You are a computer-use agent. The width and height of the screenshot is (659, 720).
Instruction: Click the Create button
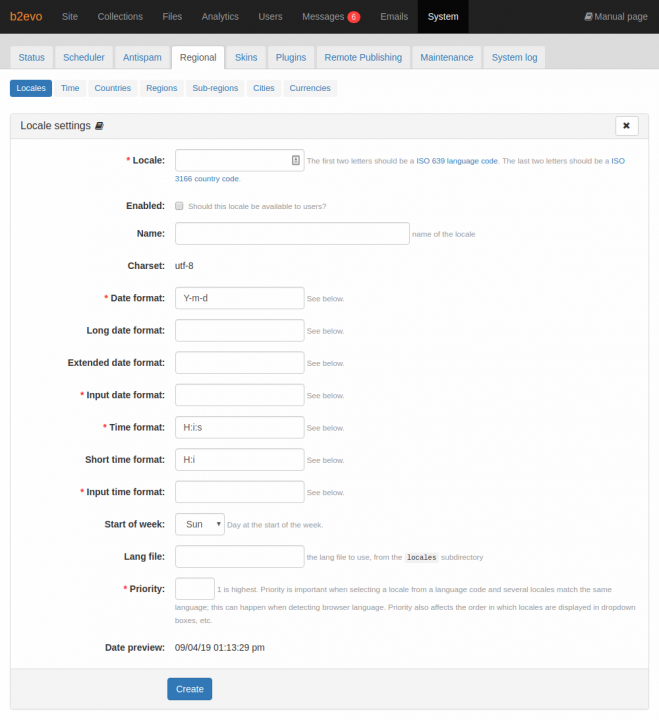[190, 689]
